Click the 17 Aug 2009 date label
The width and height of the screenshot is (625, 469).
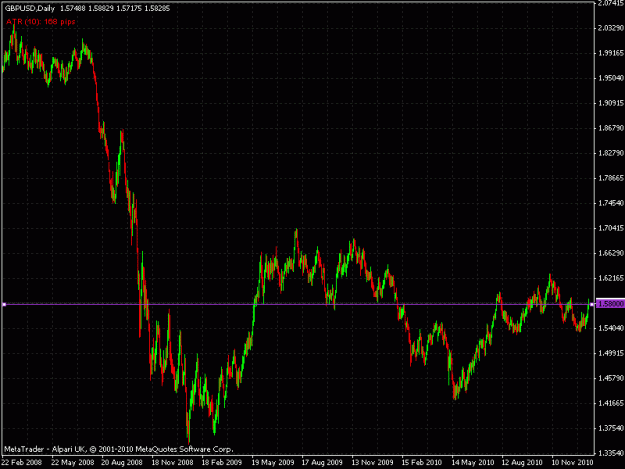coord(322,463)
